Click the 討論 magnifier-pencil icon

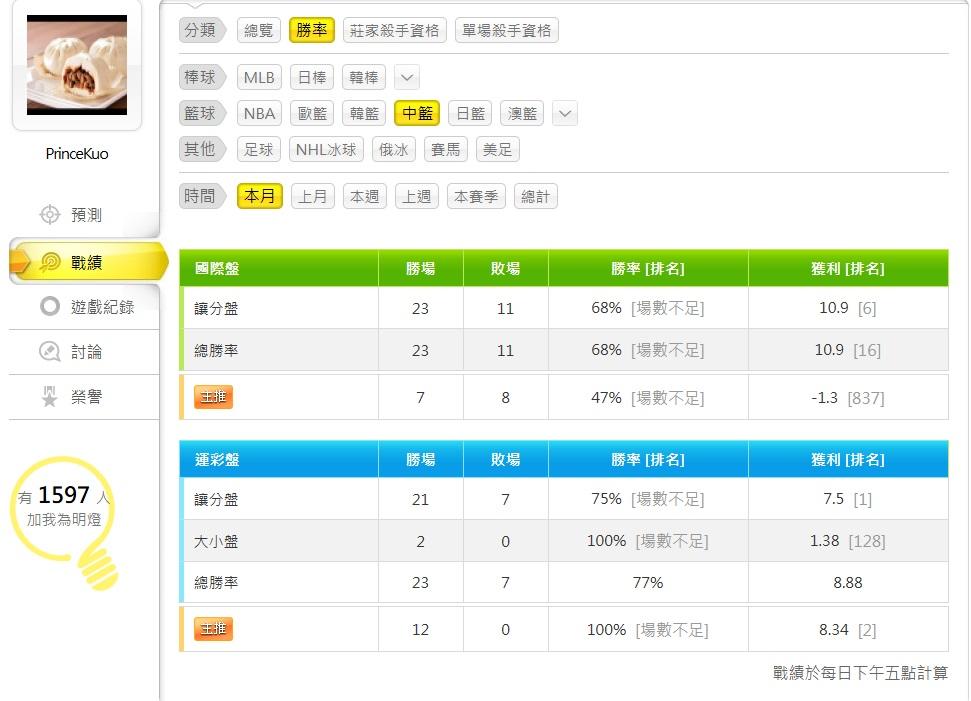(50, 351)
